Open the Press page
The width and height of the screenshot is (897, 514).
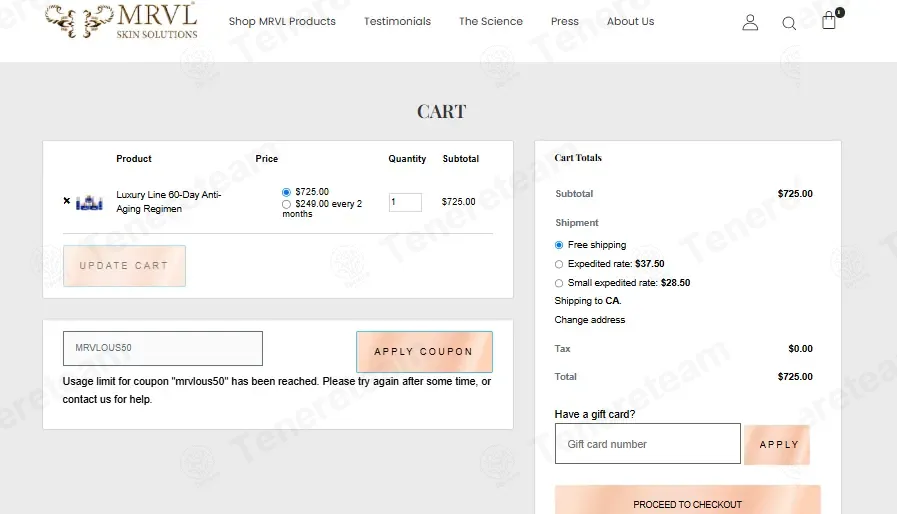(565, 22)
